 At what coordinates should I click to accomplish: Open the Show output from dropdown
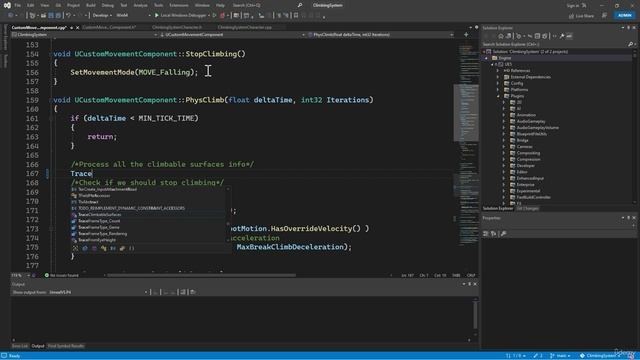98,292
